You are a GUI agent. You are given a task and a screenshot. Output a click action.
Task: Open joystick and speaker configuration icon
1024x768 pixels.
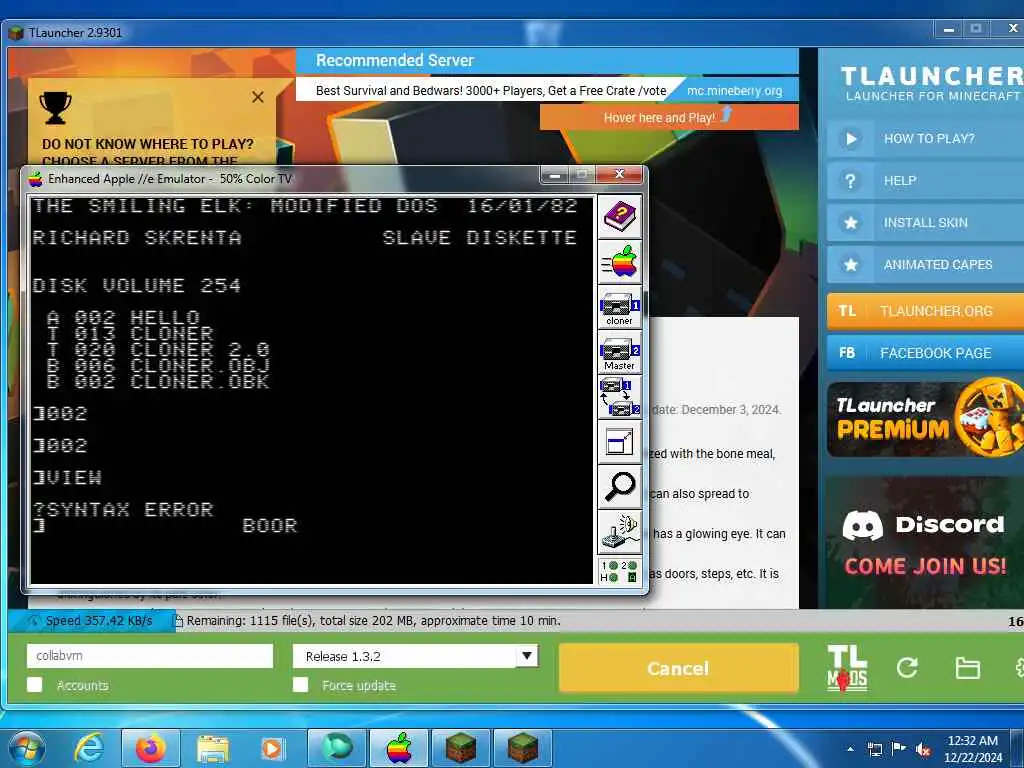point(619,532)
